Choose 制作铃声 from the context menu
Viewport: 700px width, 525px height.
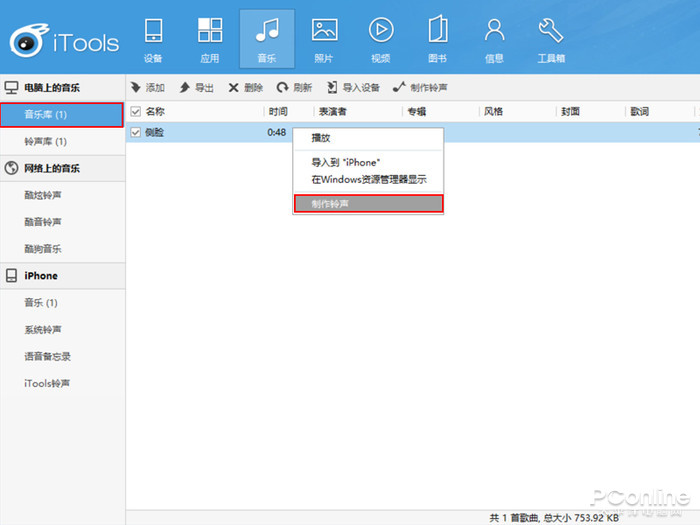[368, 204]
